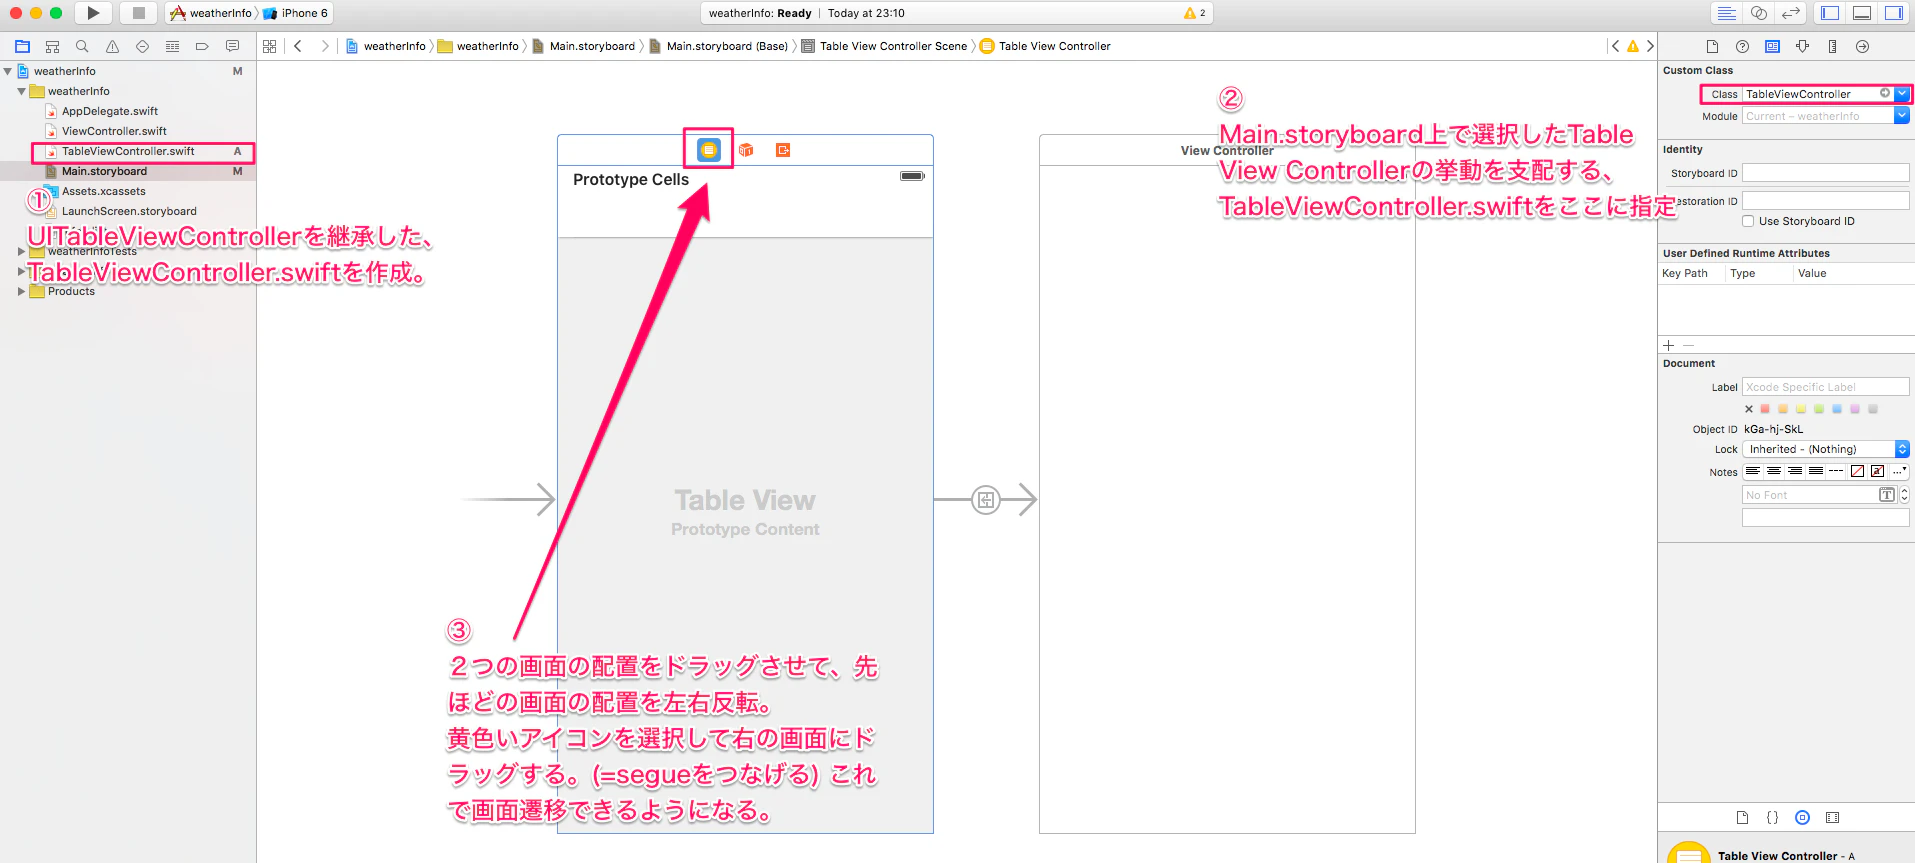Run the app with the Play button
1915x863 pixels.
[93, 13]
